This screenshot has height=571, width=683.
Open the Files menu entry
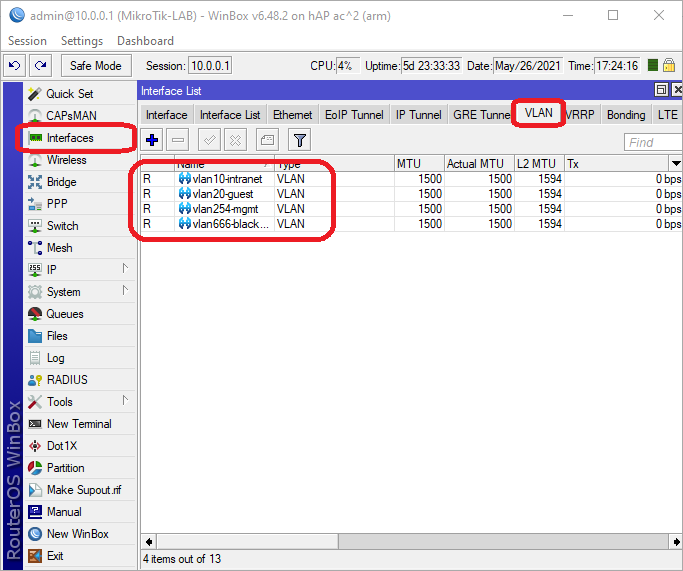point(80,336)
